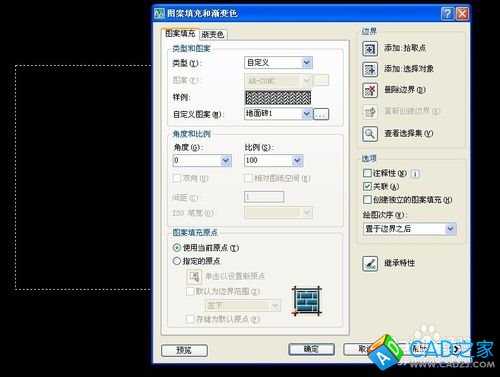500x377 pixels.
Task: Click the 添加:拾取点 text label
Action: 405,48
